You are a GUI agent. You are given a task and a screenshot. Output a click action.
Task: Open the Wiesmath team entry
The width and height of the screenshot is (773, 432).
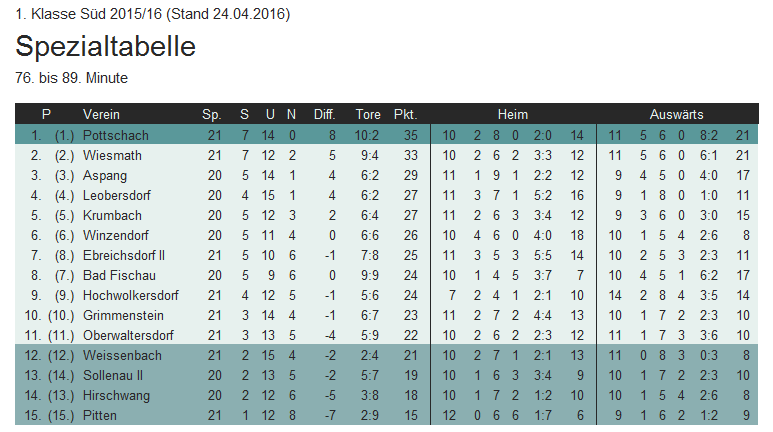[x=112, y=155]
